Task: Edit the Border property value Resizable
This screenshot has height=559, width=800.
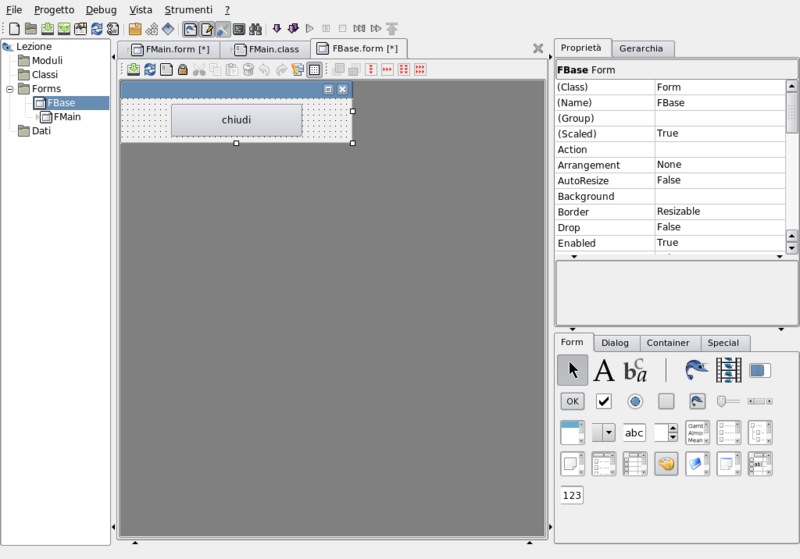Action: pos(719,212)
